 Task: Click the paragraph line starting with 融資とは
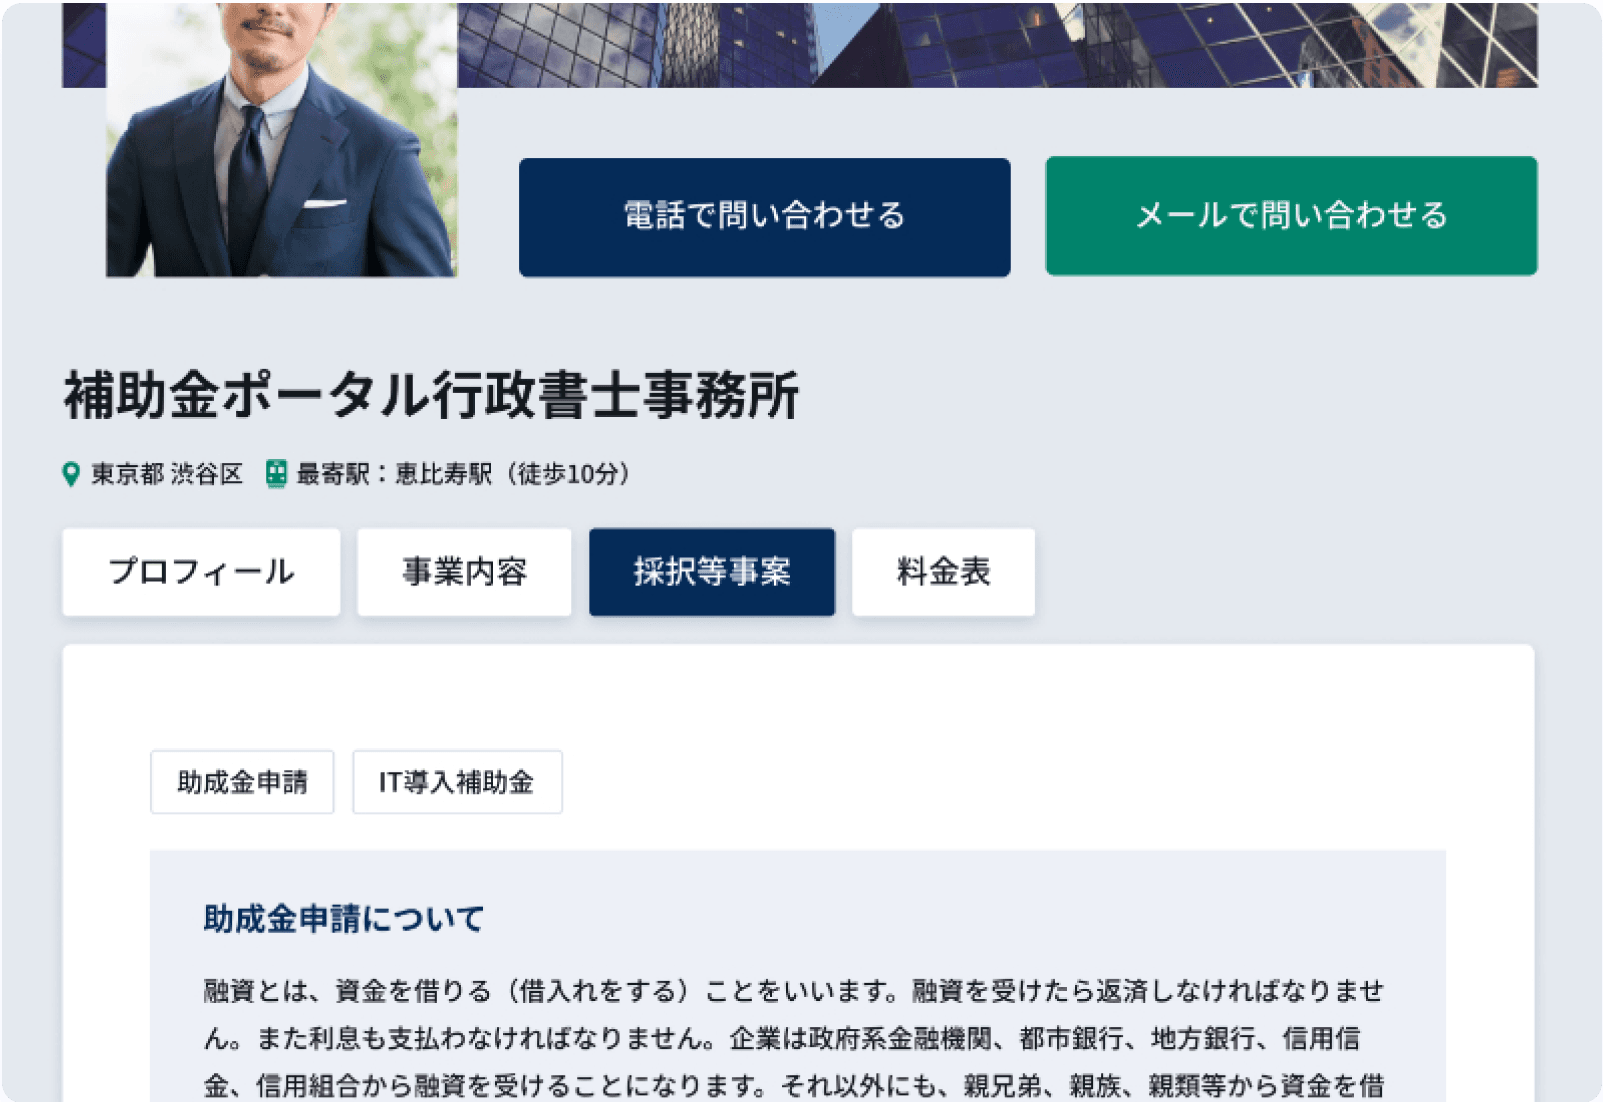[793, 991]
